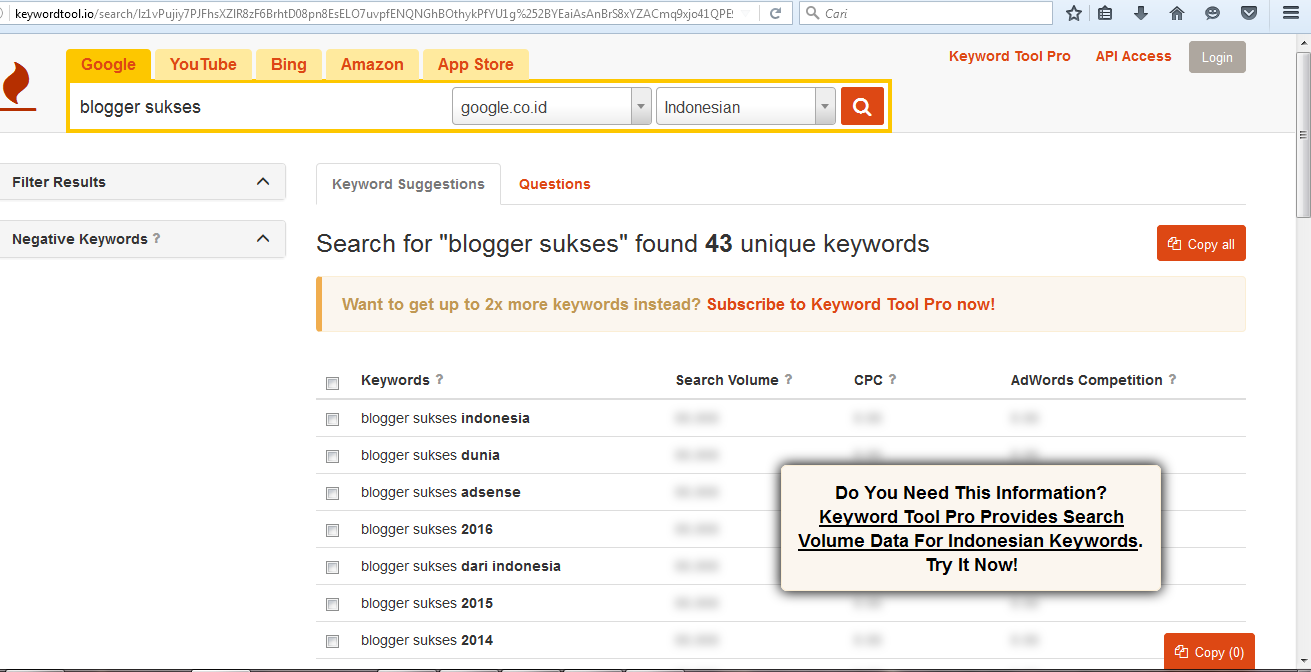Screen dimensions: 1311x672
Task: Click the Login button
Action: click(x=1217, y=57)
